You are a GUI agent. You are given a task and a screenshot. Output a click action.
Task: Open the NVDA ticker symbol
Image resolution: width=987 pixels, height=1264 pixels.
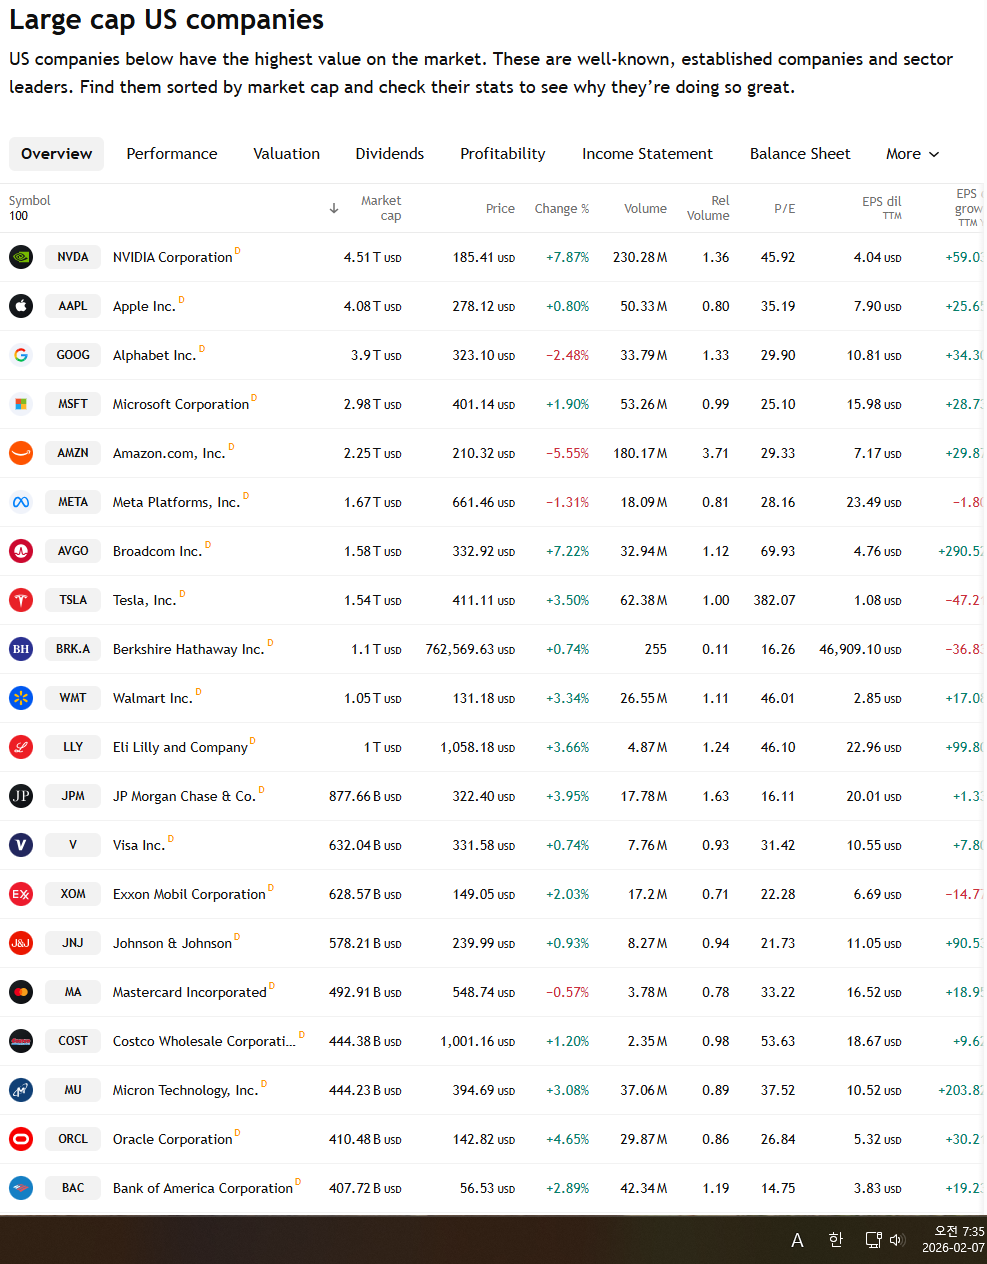tap(73, 257)
